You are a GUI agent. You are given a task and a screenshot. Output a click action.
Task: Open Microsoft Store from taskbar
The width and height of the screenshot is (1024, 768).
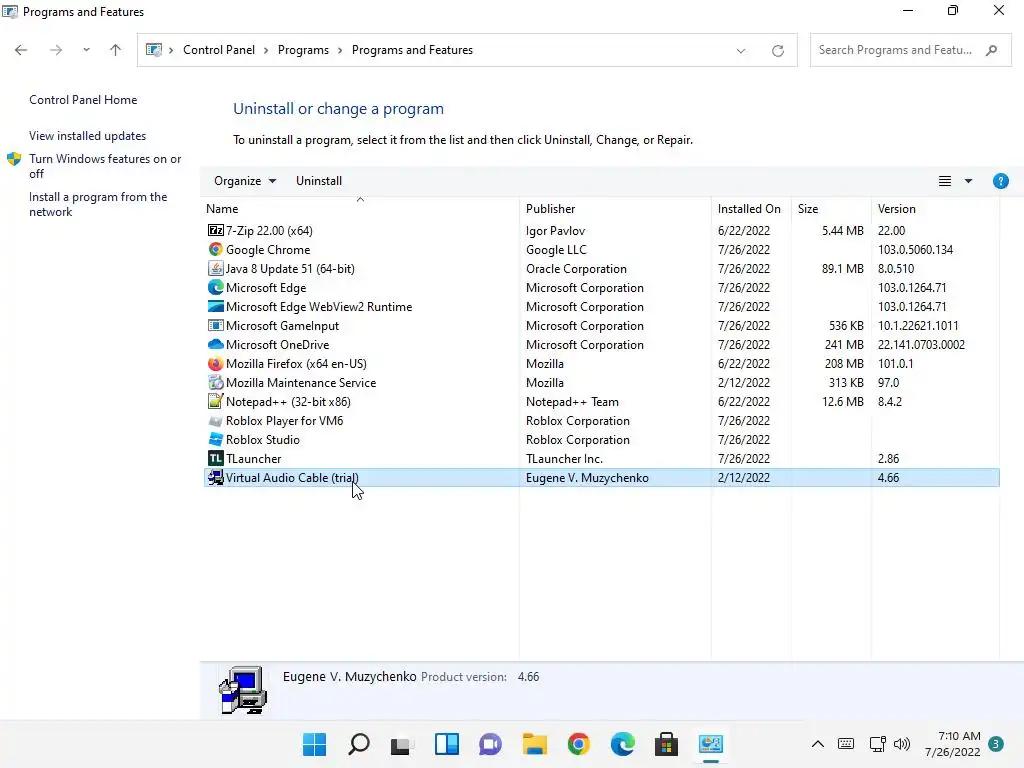pos(666,744)
